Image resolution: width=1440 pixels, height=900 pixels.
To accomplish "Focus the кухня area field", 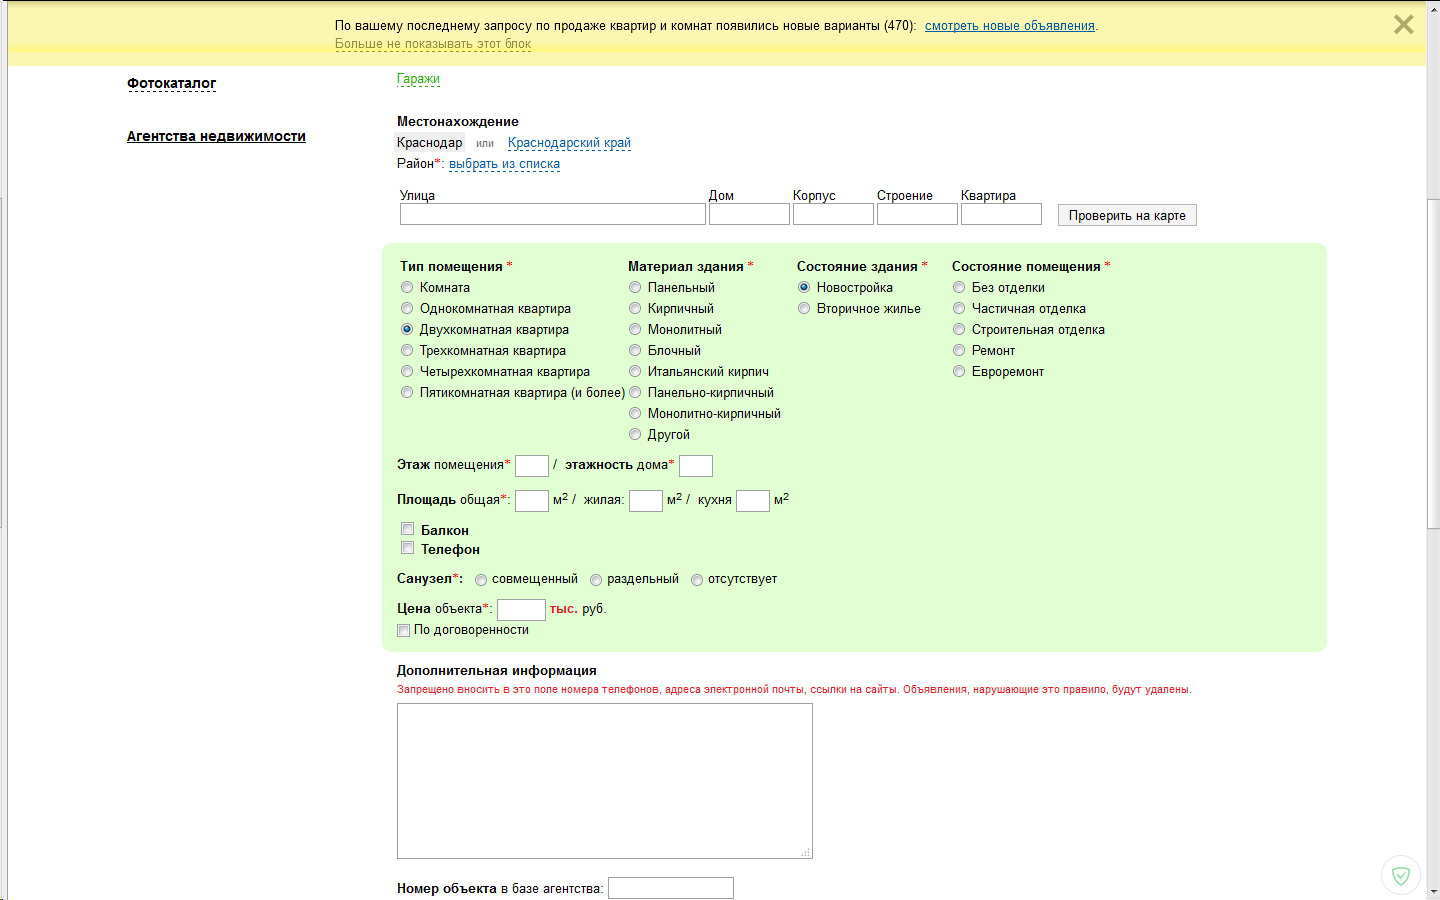I will pyautogui.click(x=753, y=500).
